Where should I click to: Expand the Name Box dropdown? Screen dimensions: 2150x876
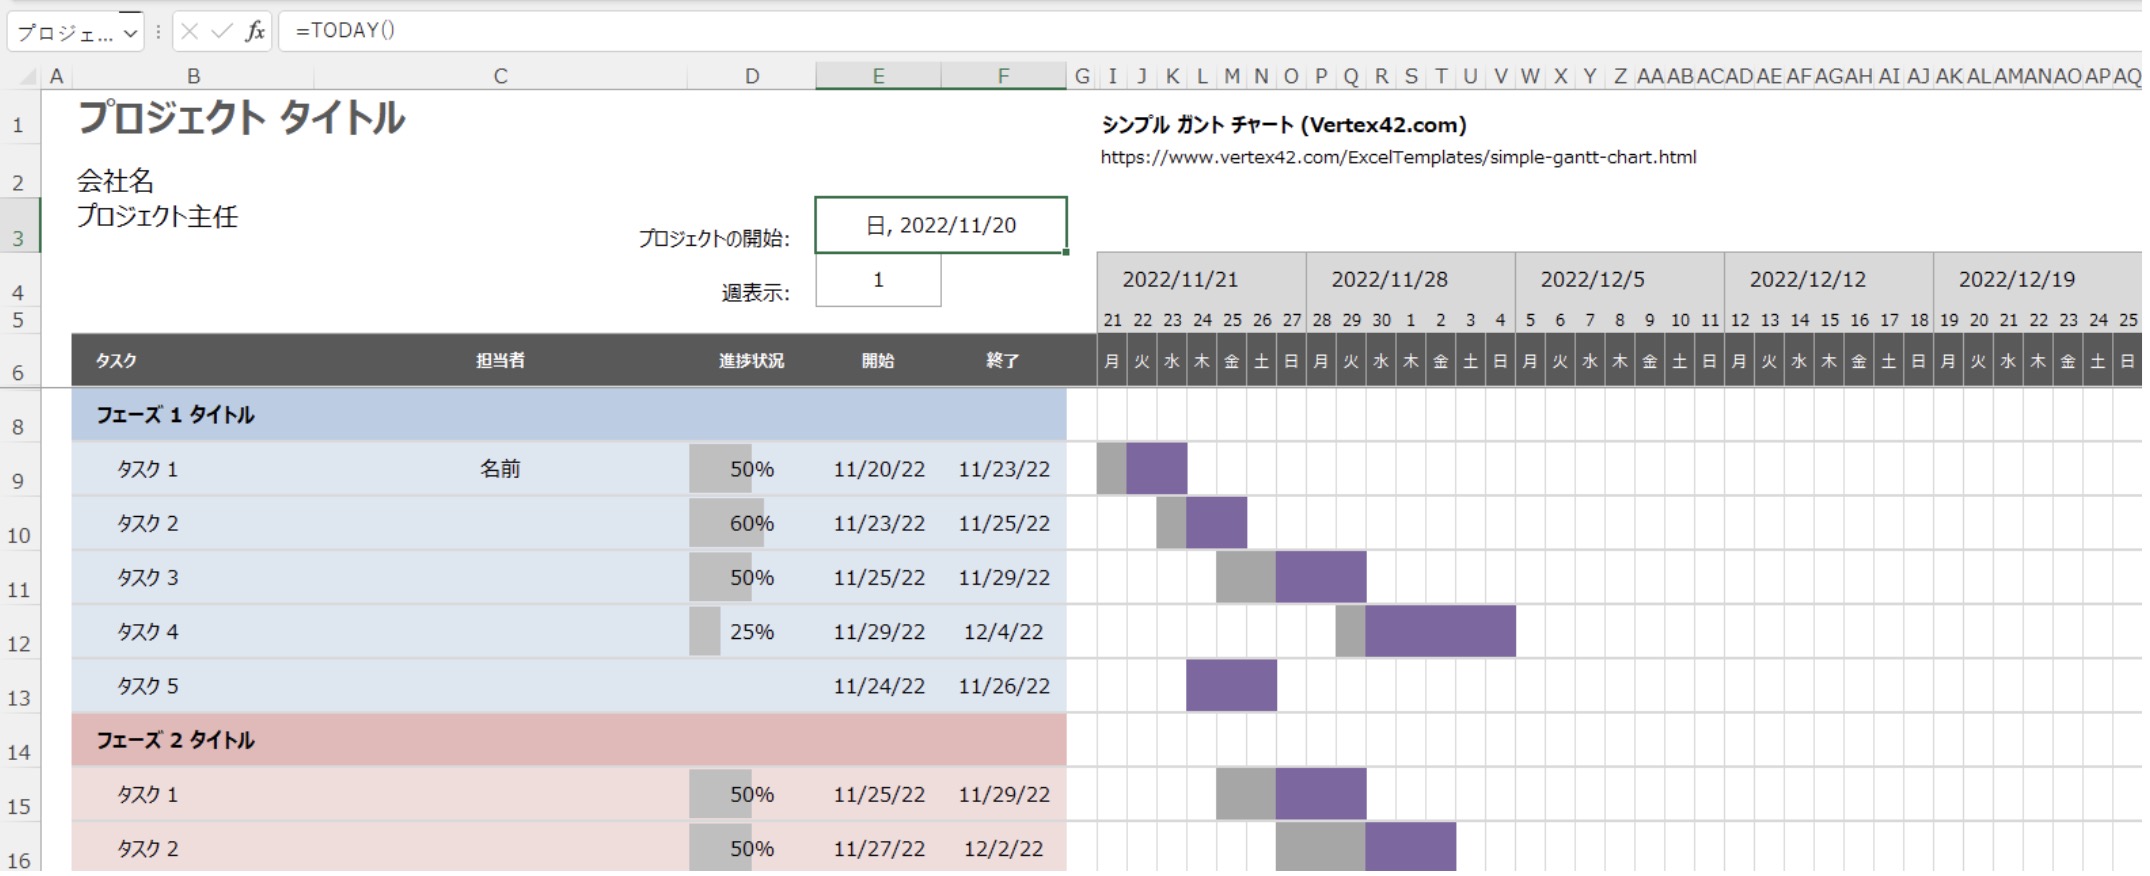point(130,34)
